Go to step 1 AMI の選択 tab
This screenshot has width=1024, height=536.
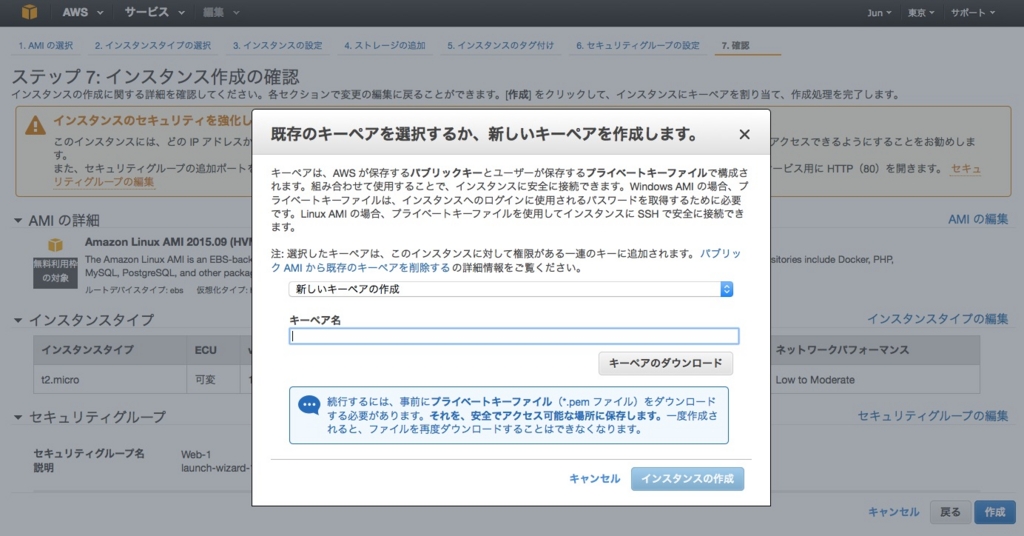[x=46, y=46]
